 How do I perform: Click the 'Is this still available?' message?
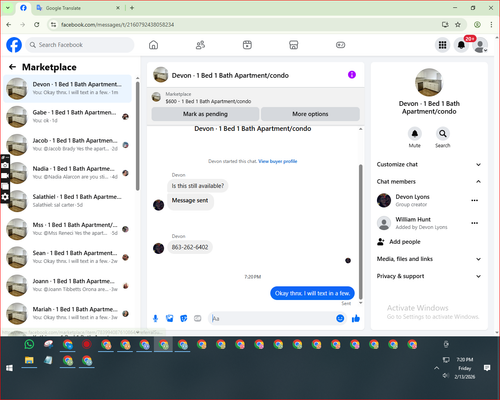198,186
